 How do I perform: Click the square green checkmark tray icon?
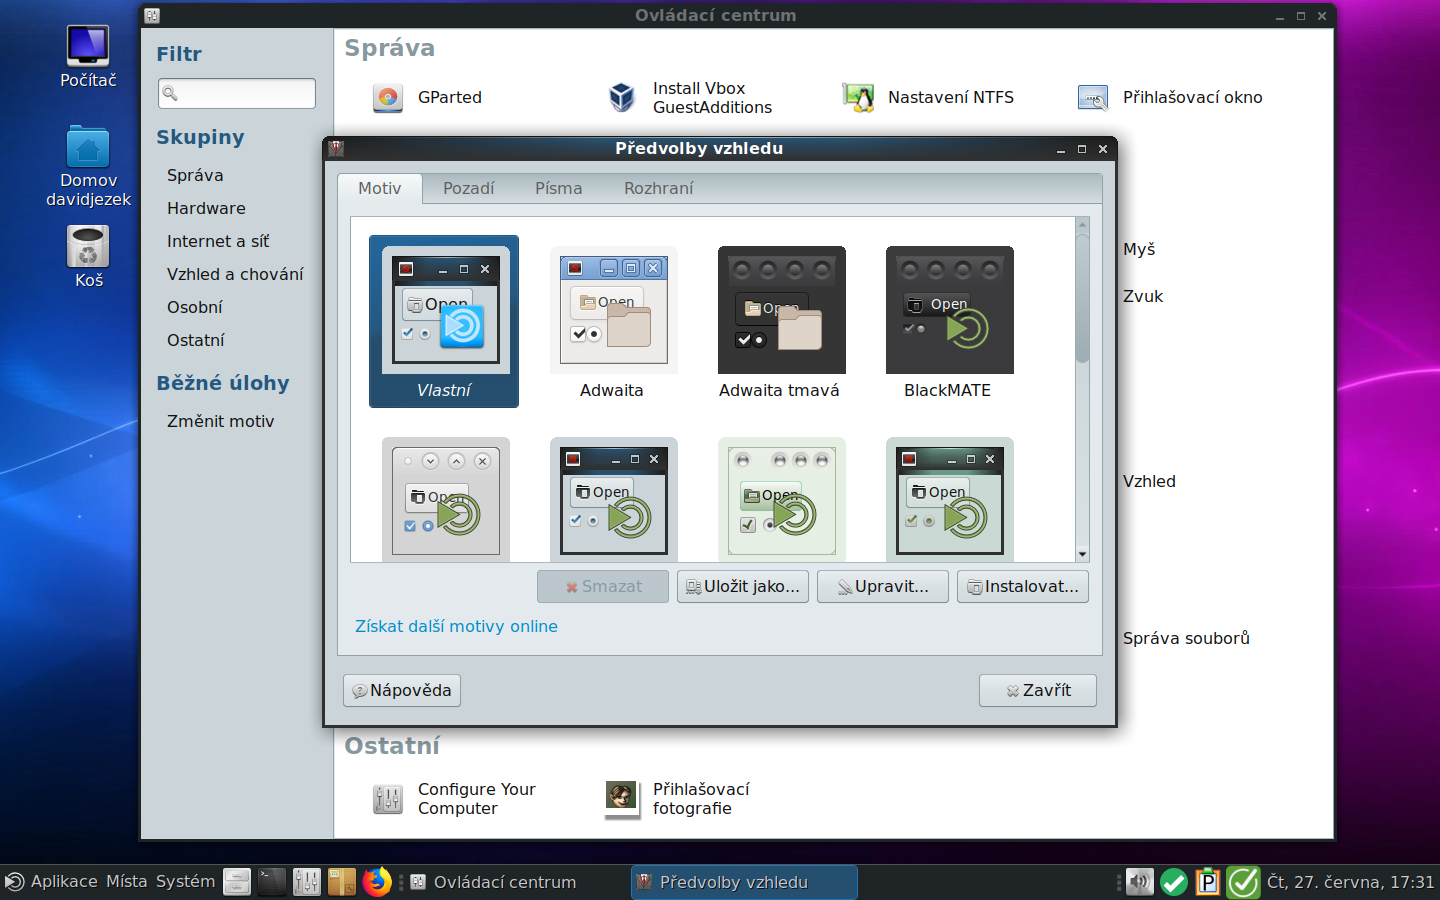pos(1243,882)
